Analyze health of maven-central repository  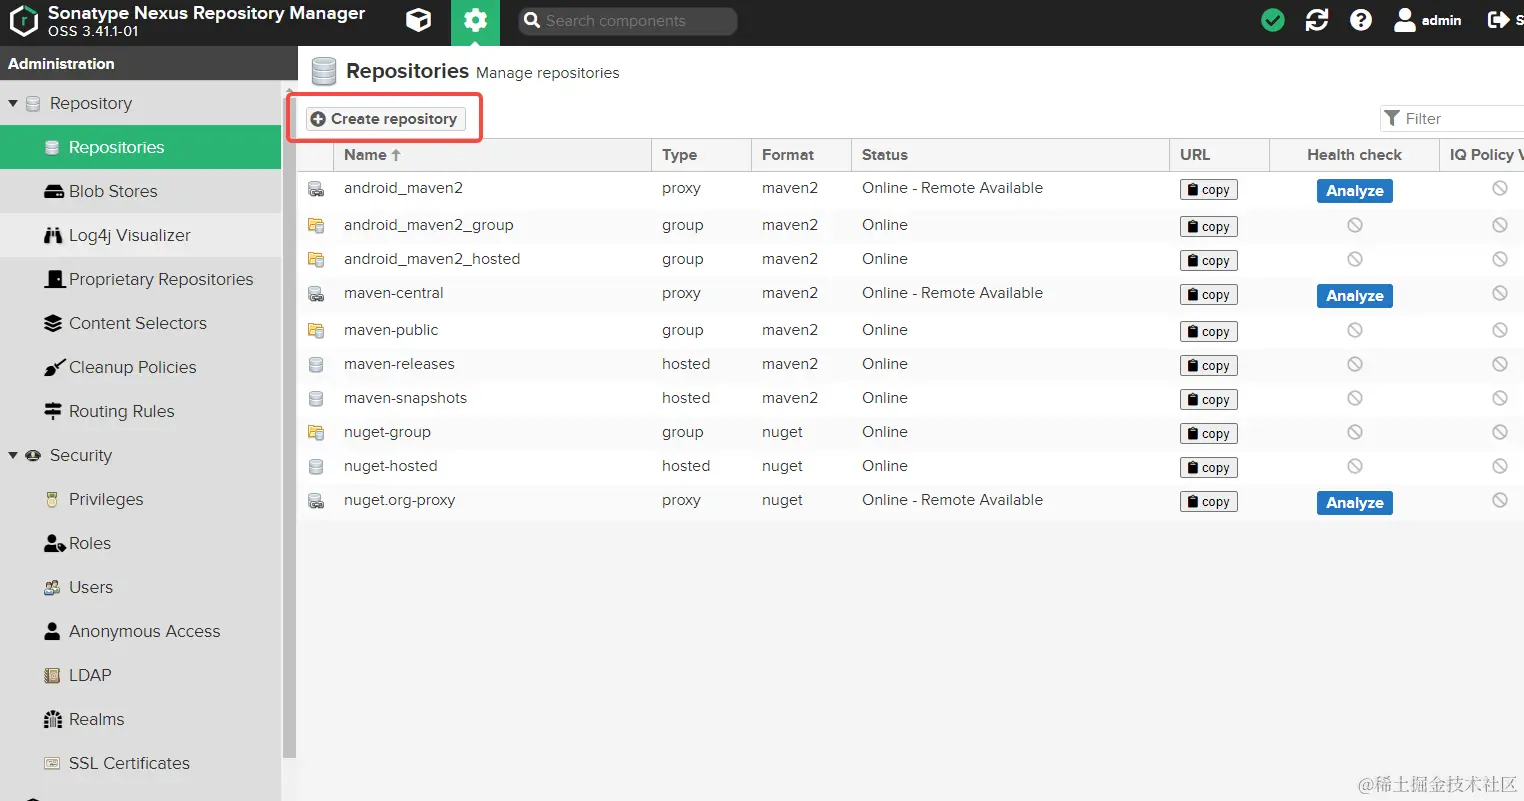1355,296
